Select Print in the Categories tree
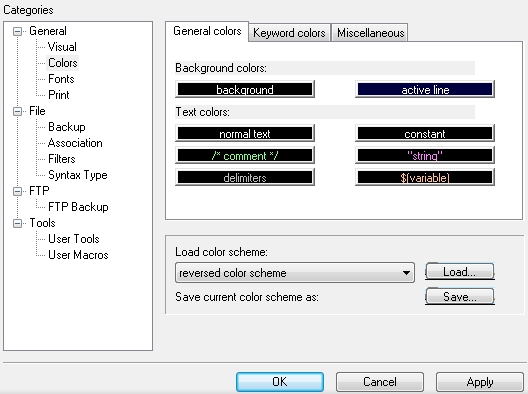Viewport: 528px width, 394px height. (59, 95)
